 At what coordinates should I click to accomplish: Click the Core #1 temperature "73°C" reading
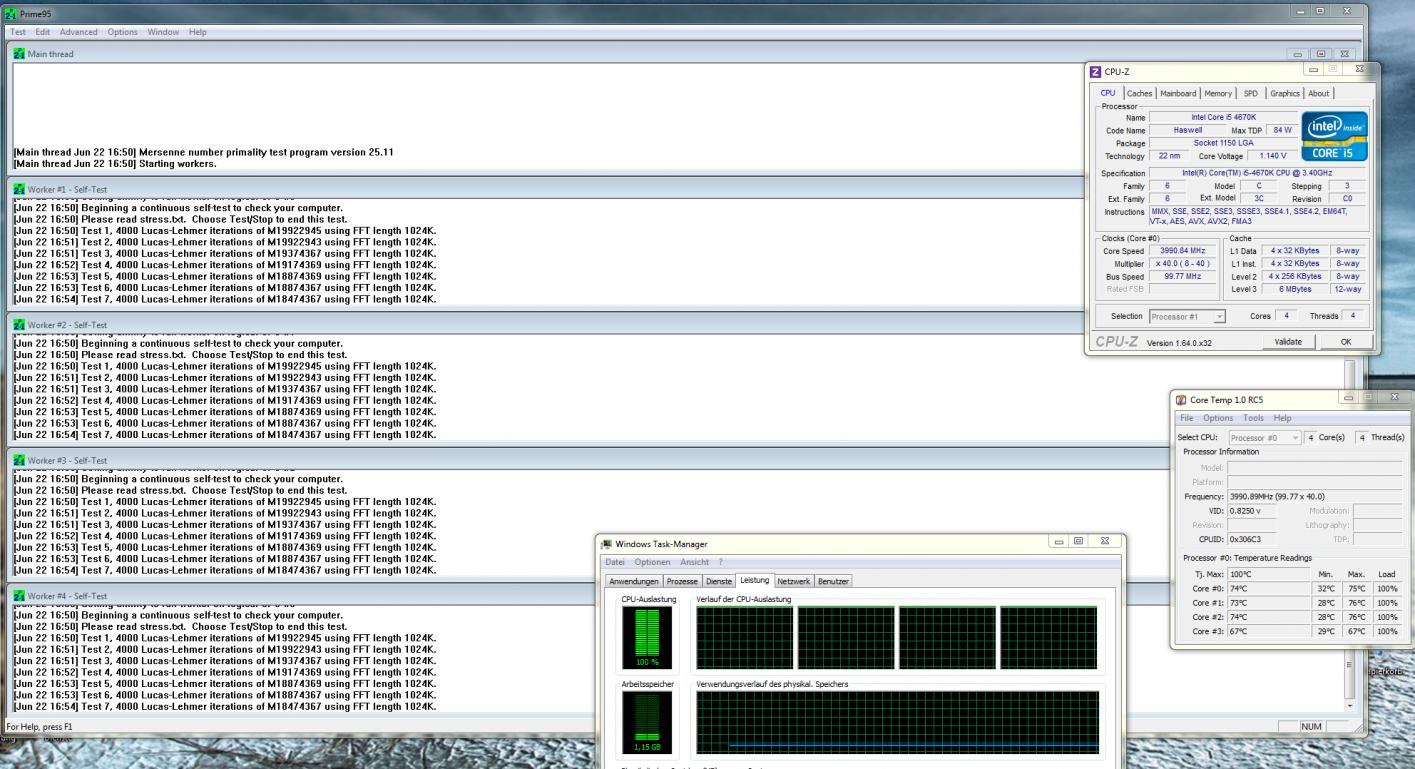[x=1267, y=603]
